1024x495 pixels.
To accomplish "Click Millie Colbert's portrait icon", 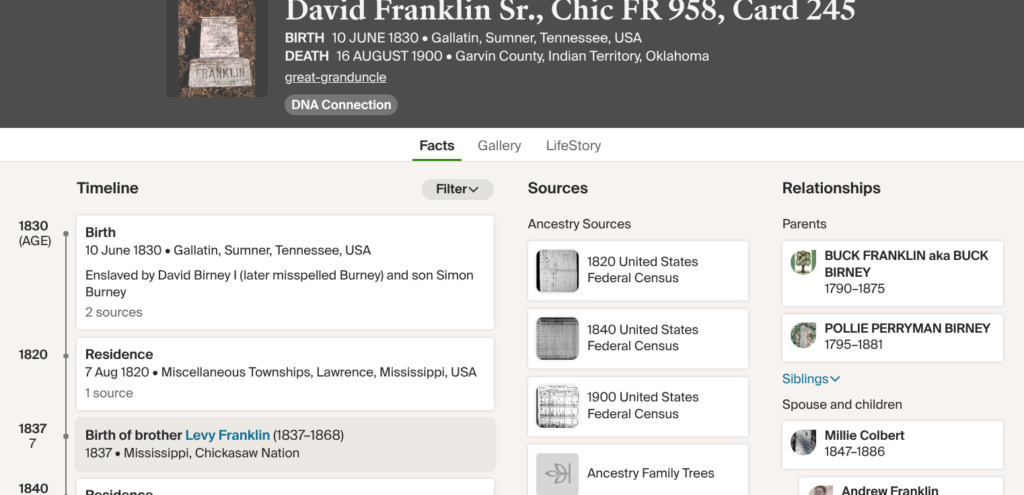I will tap(803, 442).
